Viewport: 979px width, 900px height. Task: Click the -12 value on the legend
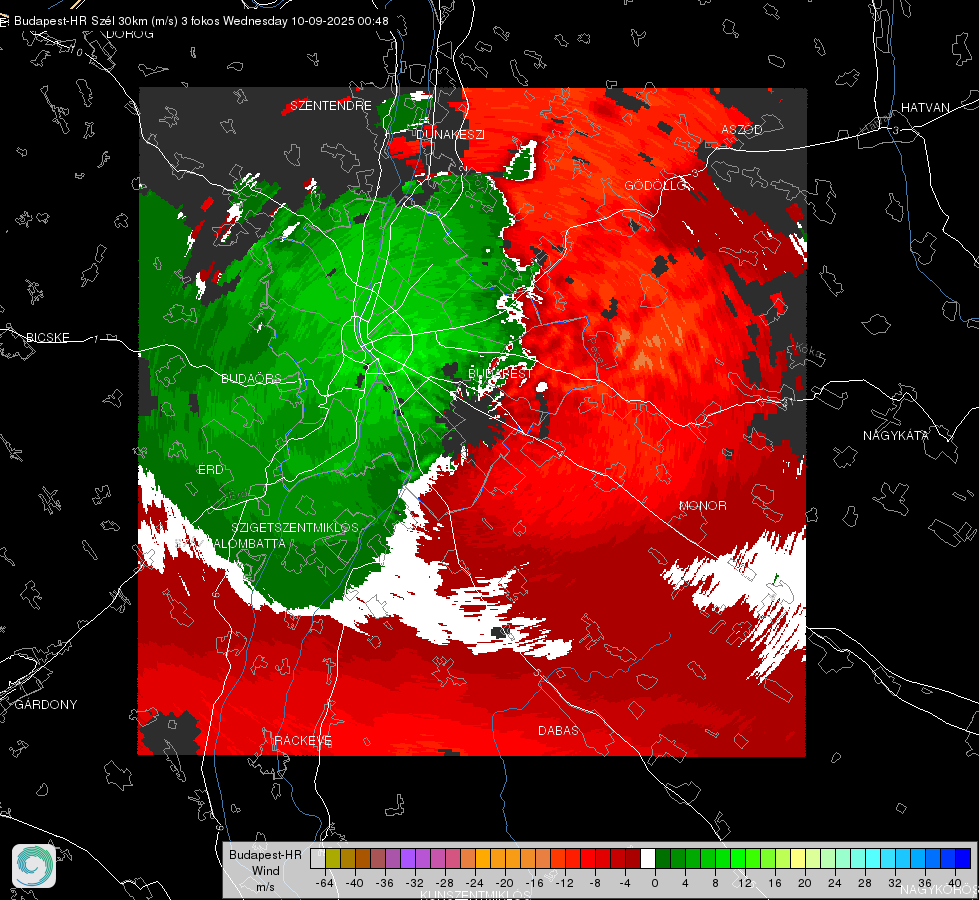[564, 883]
